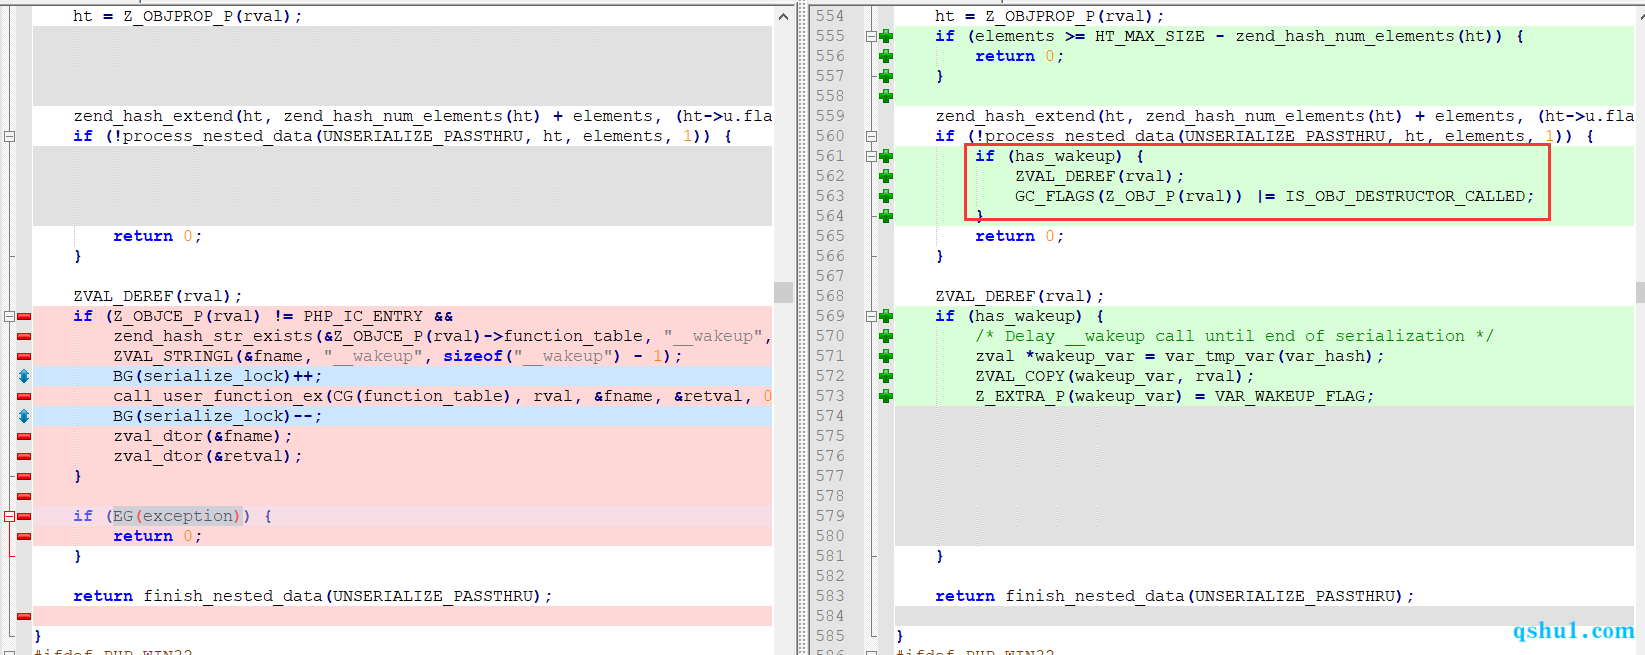Collapse right-pane fold on line 569
This screenshot has height=655, width=1645.
[x=871, y=316]
